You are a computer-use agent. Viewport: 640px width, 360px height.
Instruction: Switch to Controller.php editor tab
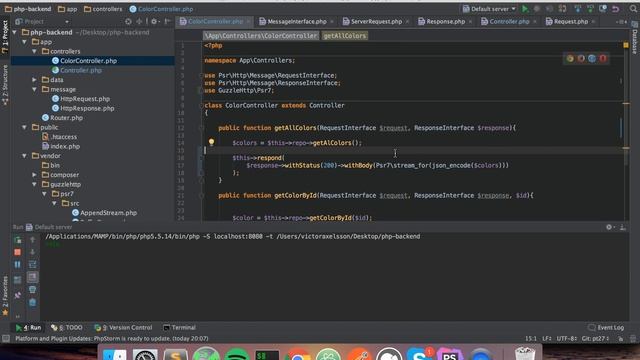coord(509,21)
